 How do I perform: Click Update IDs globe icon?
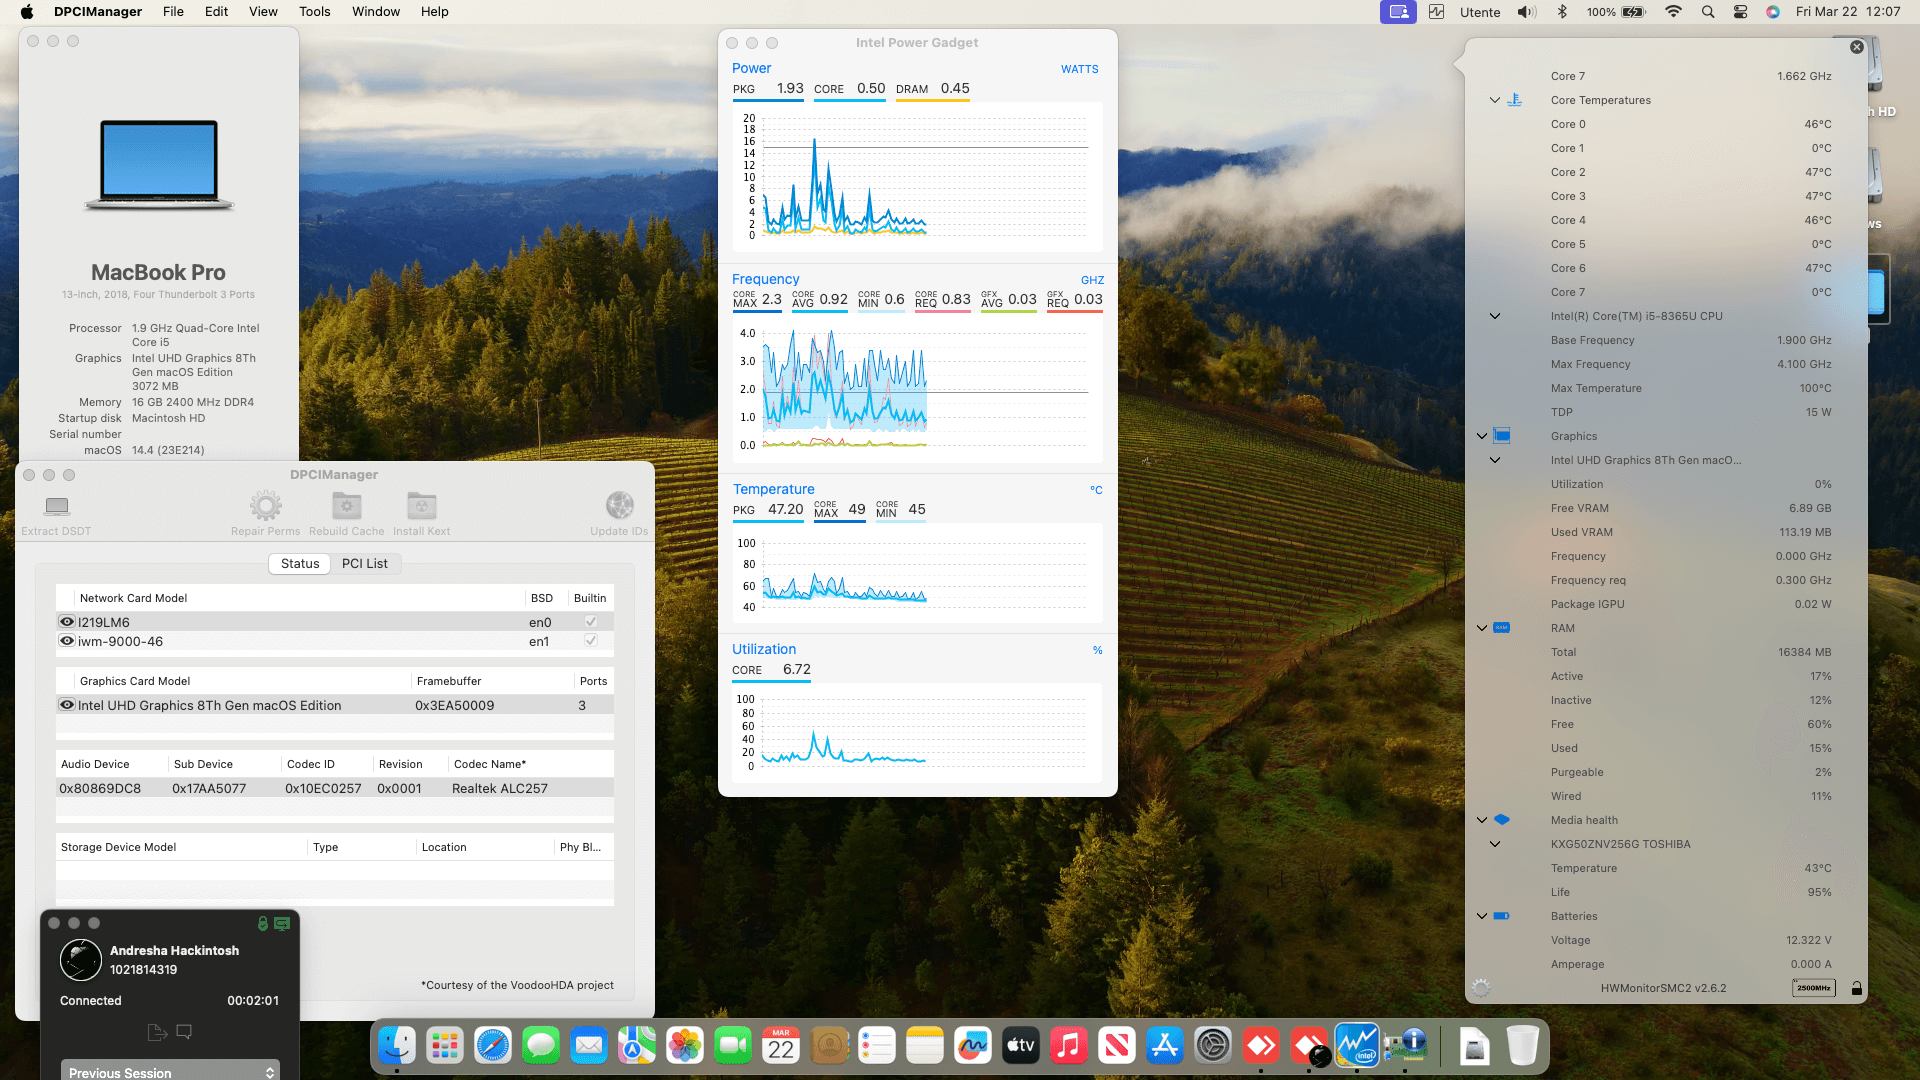coord(619,505)
